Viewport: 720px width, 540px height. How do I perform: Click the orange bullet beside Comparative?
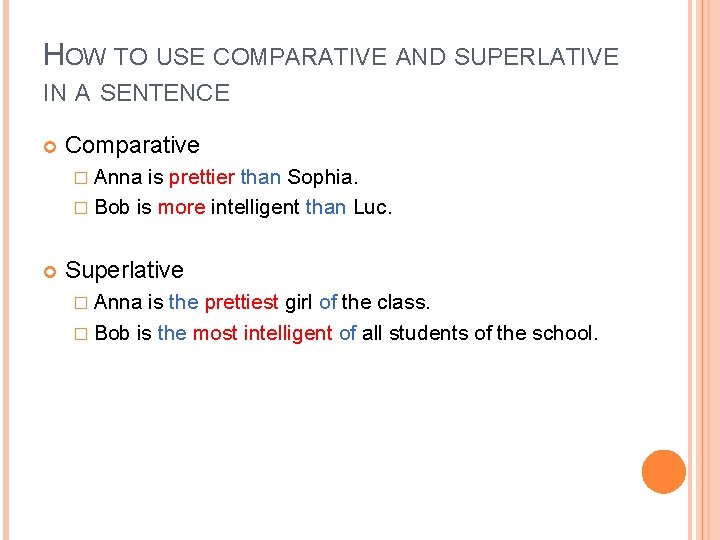(x=50, y=147)
